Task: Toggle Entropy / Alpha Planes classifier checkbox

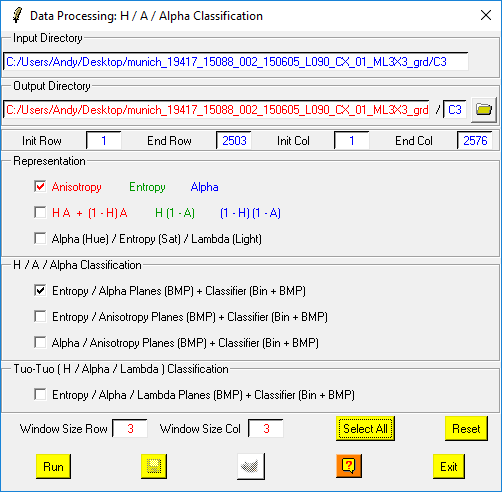Action: click(x=40, y=290)
